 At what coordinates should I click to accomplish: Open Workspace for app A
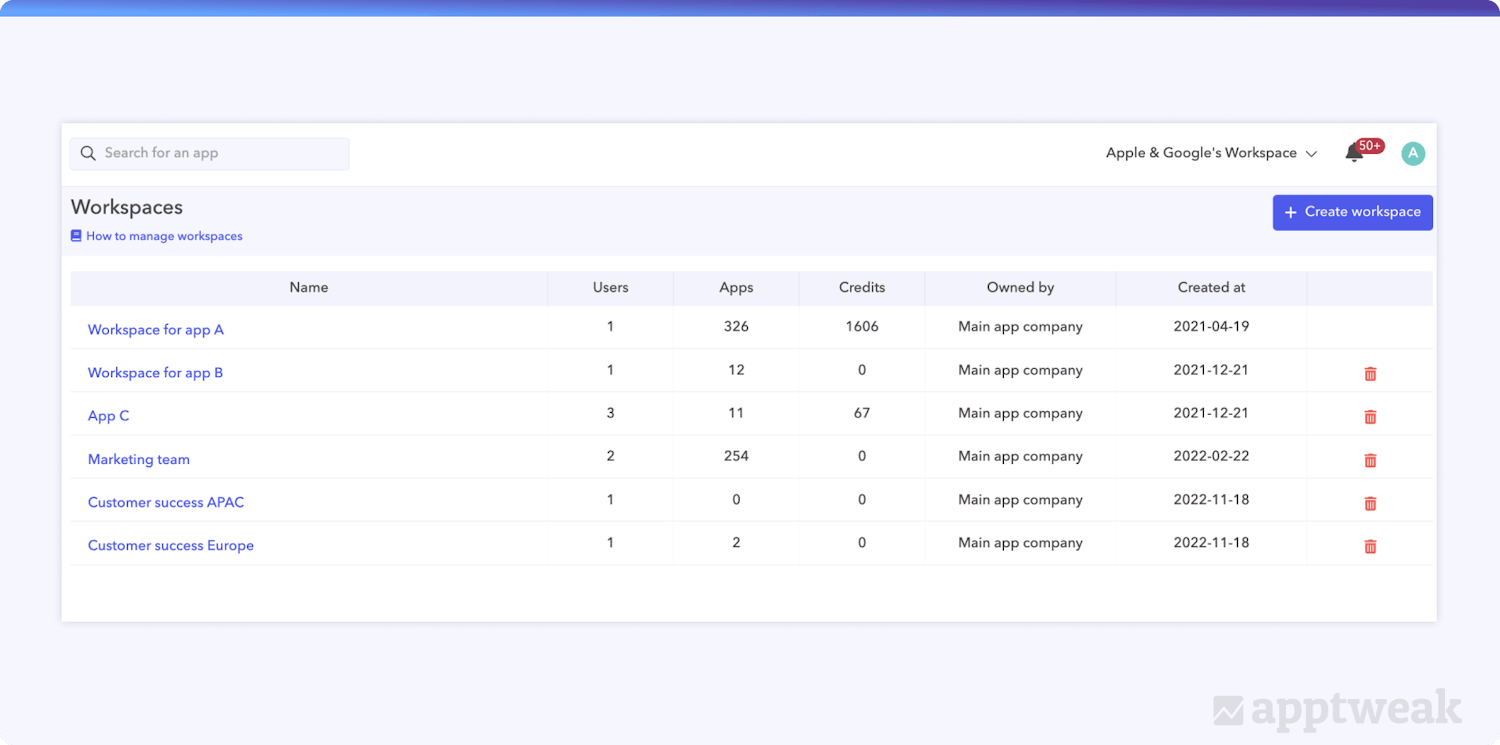156,330
